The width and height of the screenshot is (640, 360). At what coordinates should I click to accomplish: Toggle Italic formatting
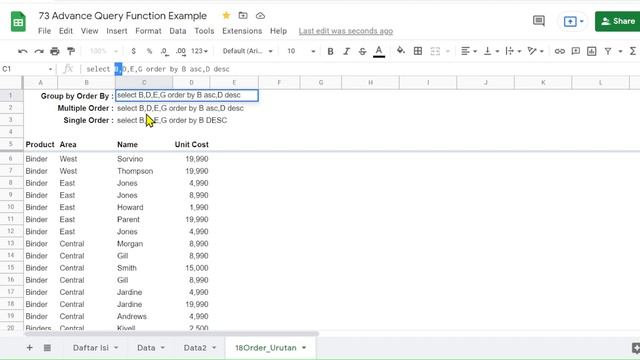pyautogui.click(x=347, y=51)
